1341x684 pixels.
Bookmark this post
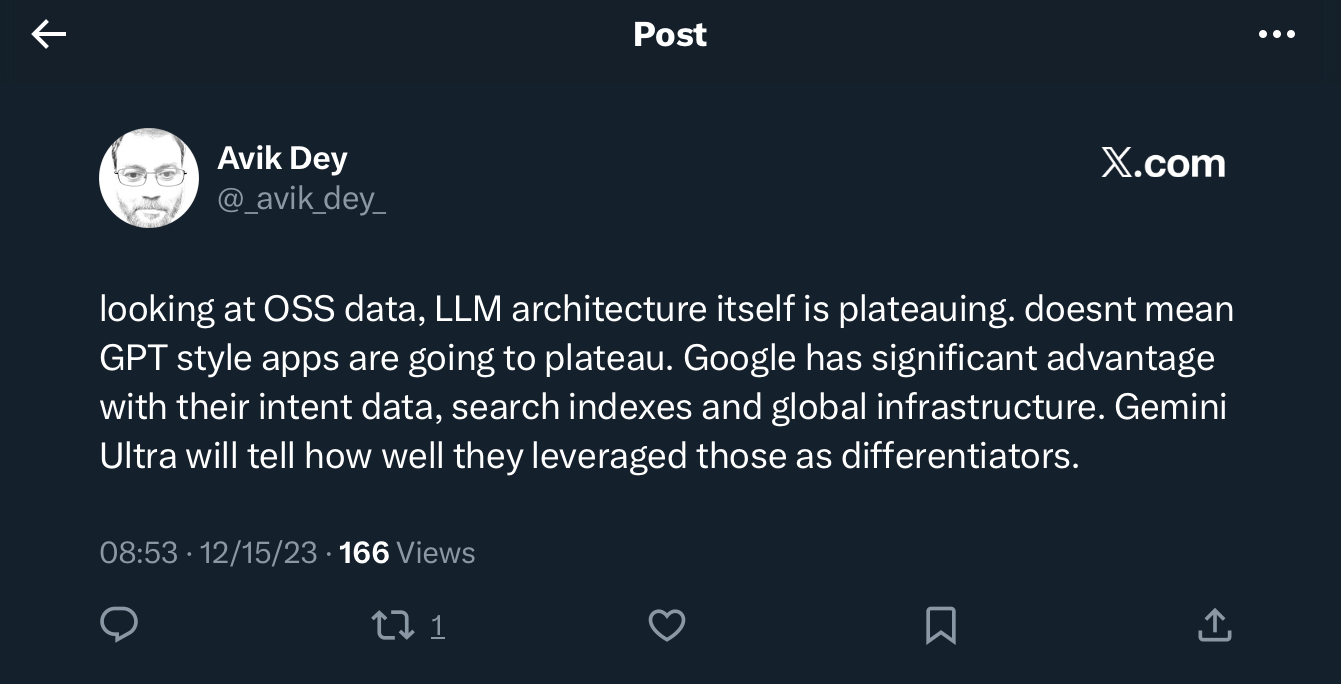(940, 626)
